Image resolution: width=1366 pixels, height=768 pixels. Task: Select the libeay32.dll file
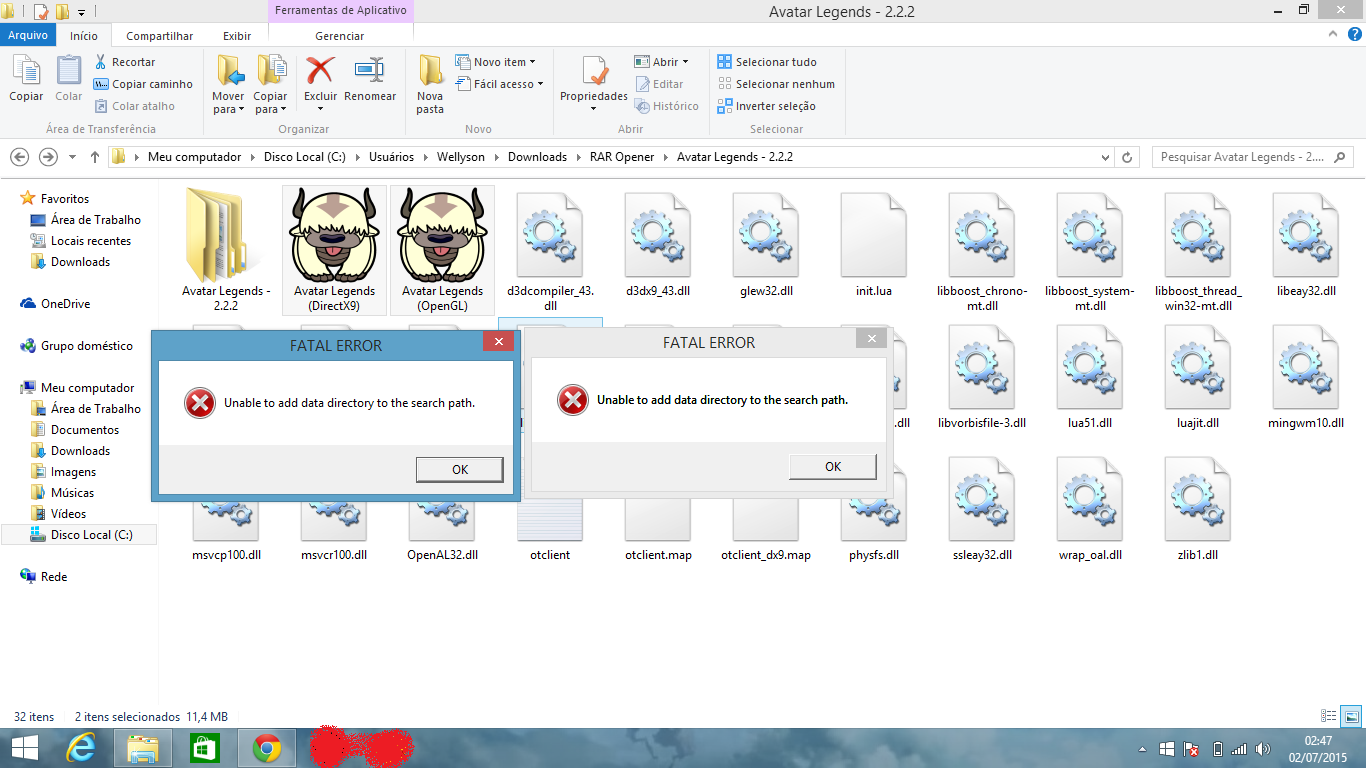pyautogui.click(x=1306, y=245)
